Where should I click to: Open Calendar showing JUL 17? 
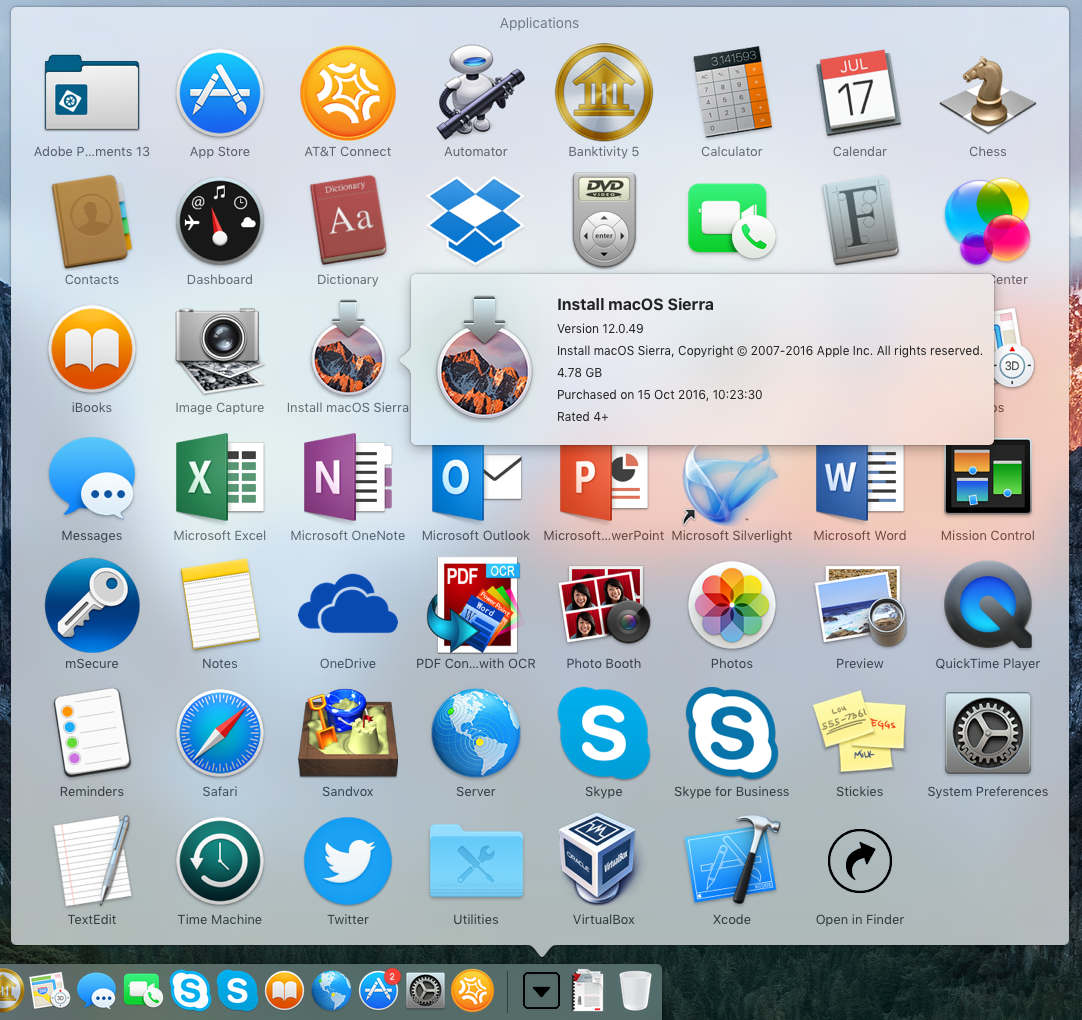tap(860, 92)
